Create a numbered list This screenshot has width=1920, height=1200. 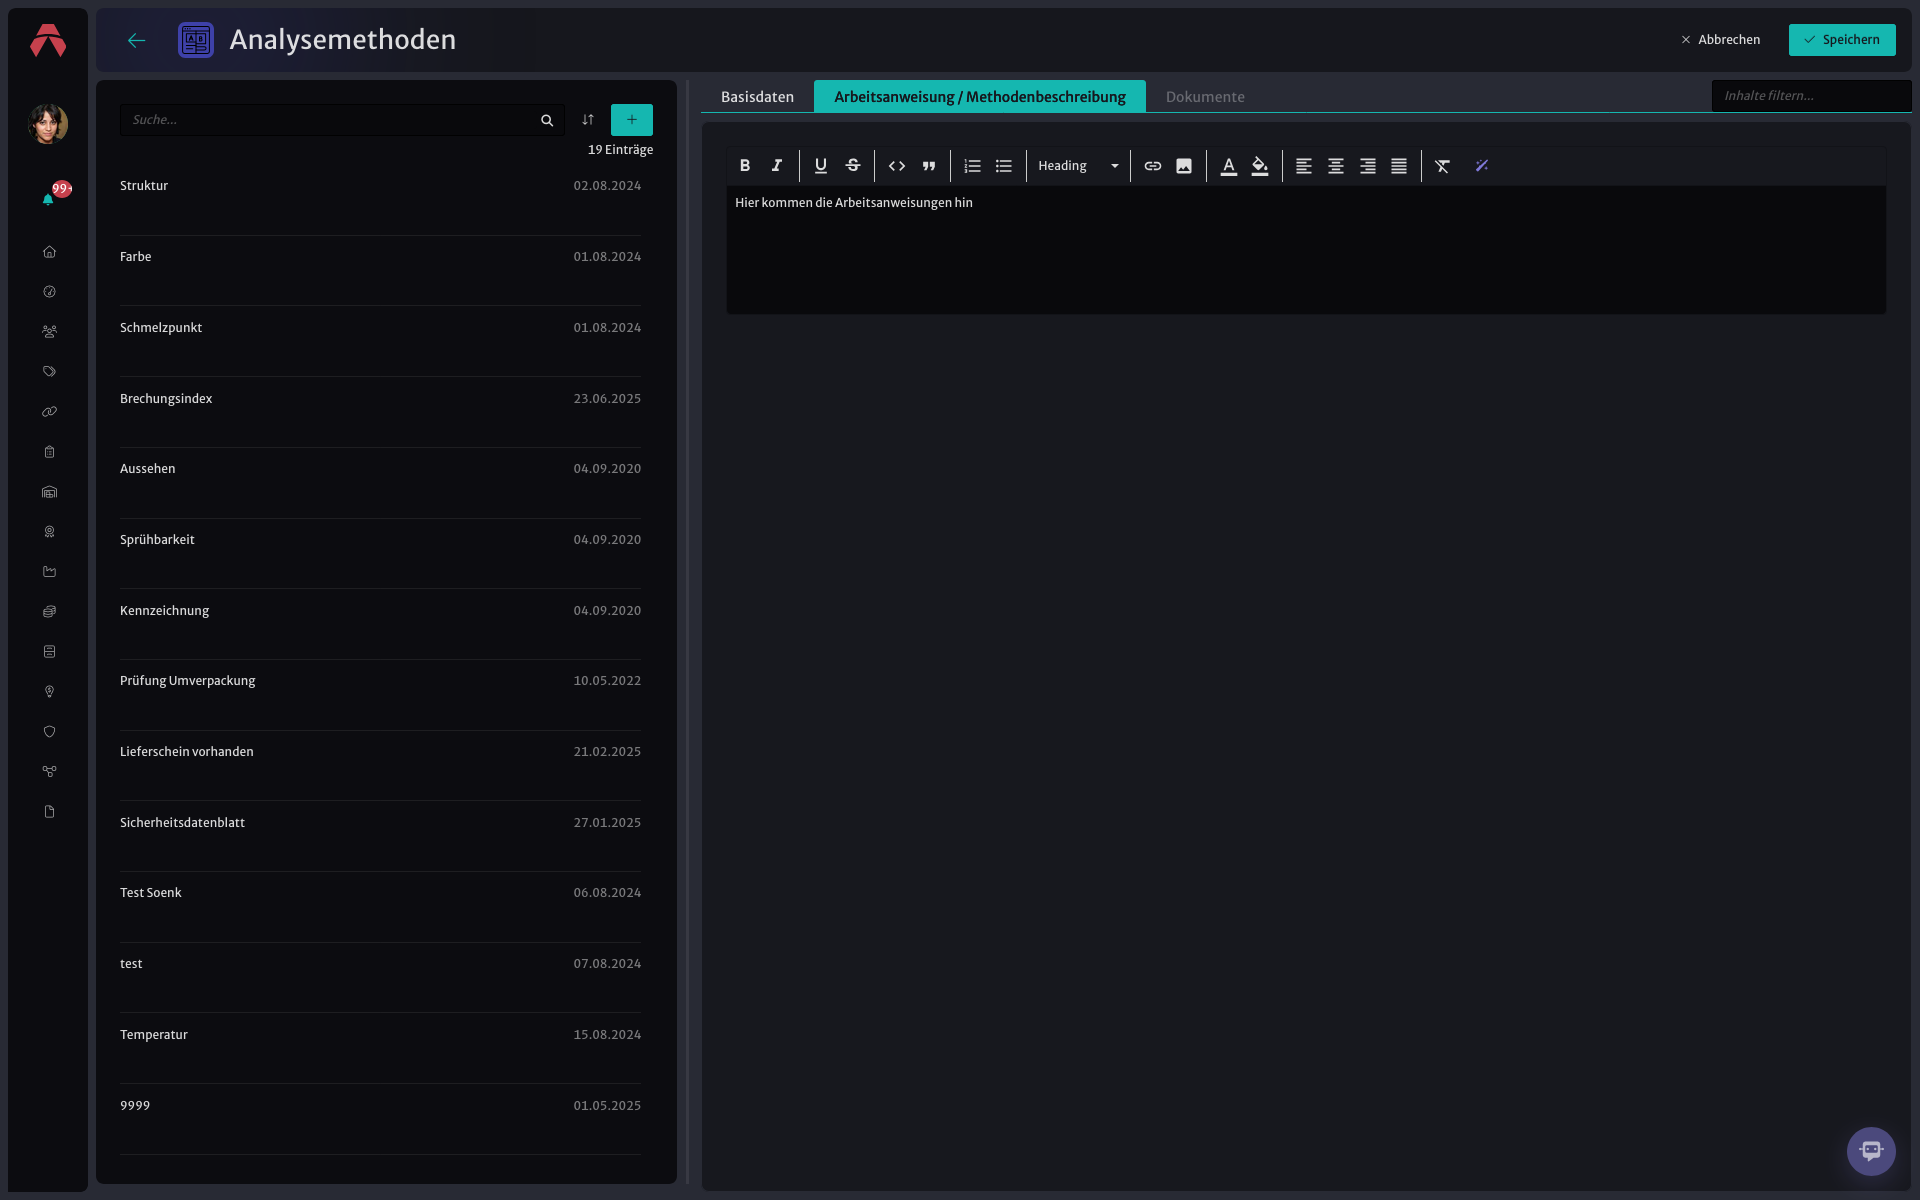[972, 166]
